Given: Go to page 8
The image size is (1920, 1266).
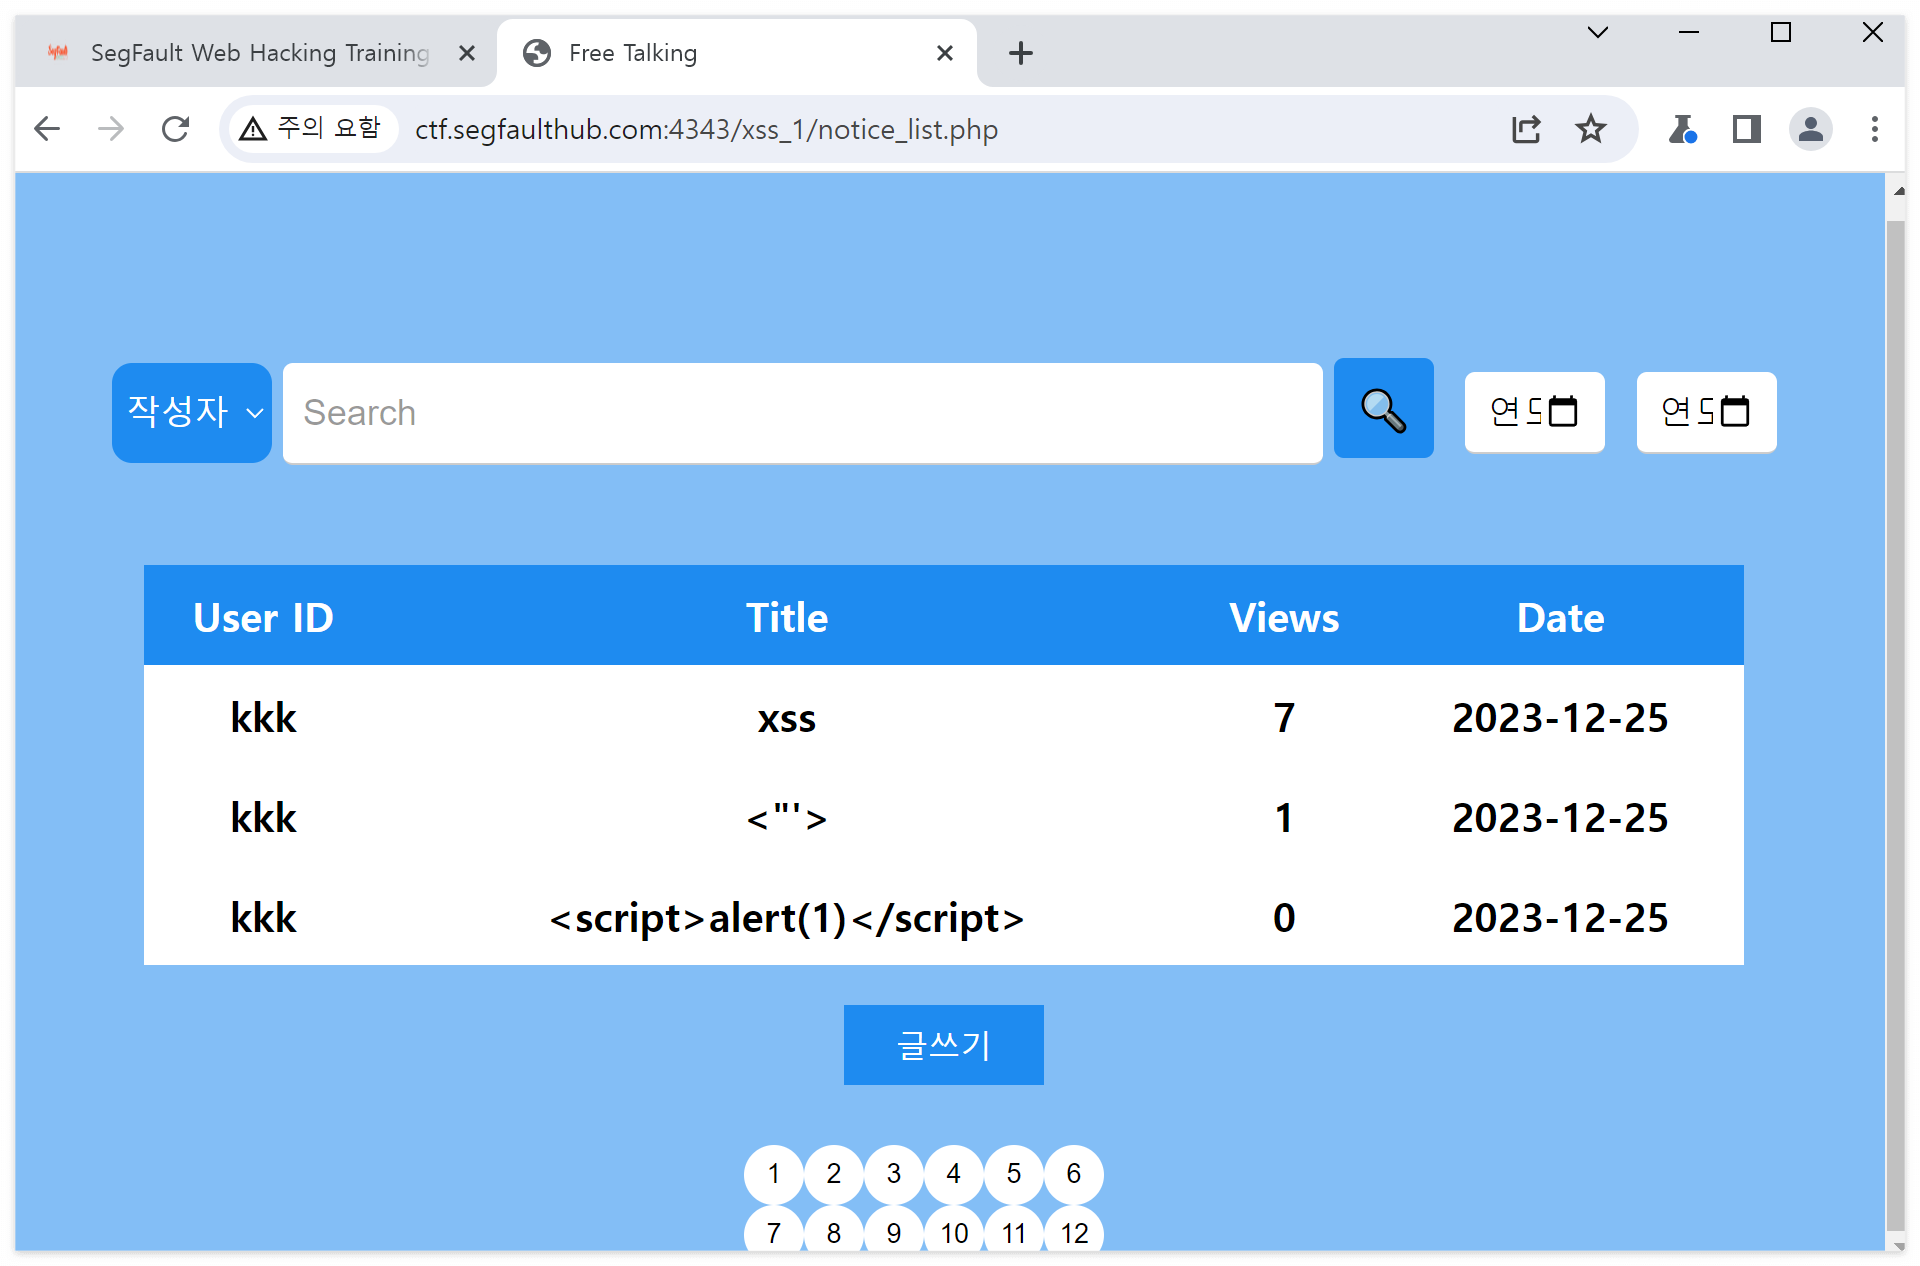Looking at the screenshot, I should (x=834, y=1230).
